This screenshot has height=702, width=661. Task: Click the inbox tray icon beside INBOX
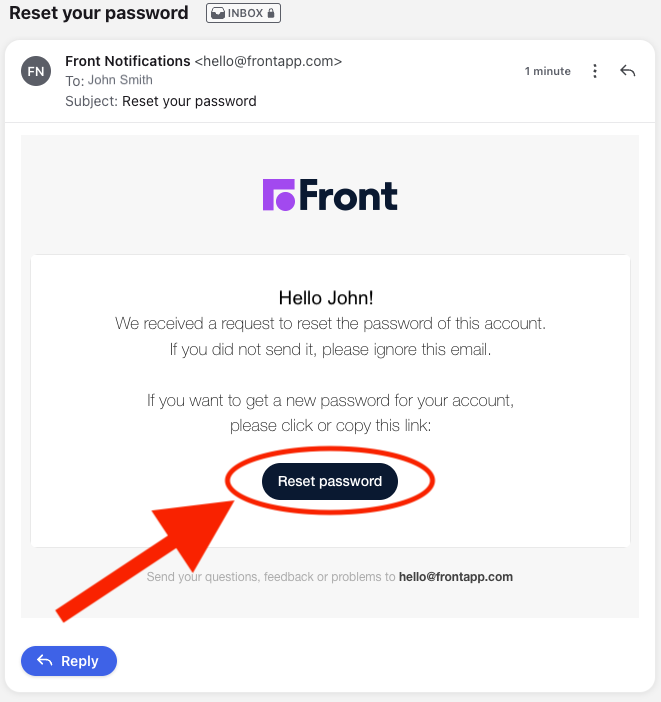pos(217,14)
